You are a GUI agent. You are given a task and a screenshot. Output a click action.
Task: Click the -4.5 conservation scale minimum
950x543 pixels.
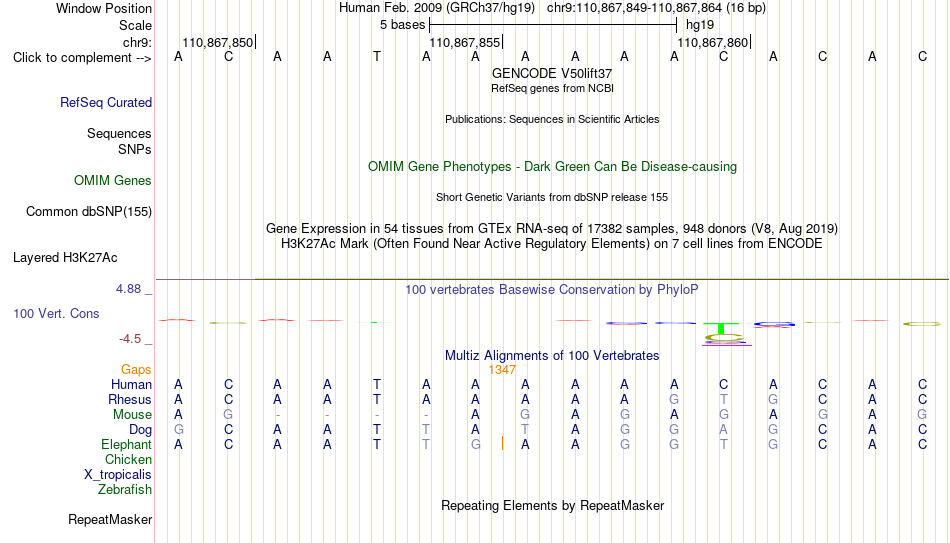pos(130,339)
